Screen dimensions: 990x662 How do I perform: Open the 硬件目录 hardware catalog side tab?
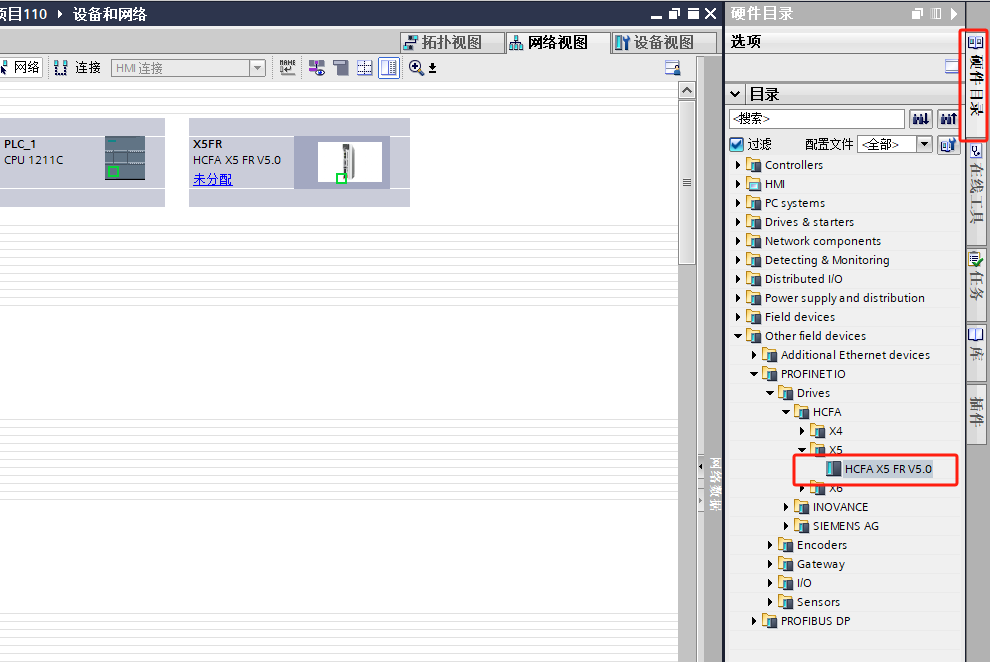(x=975, y=85)
